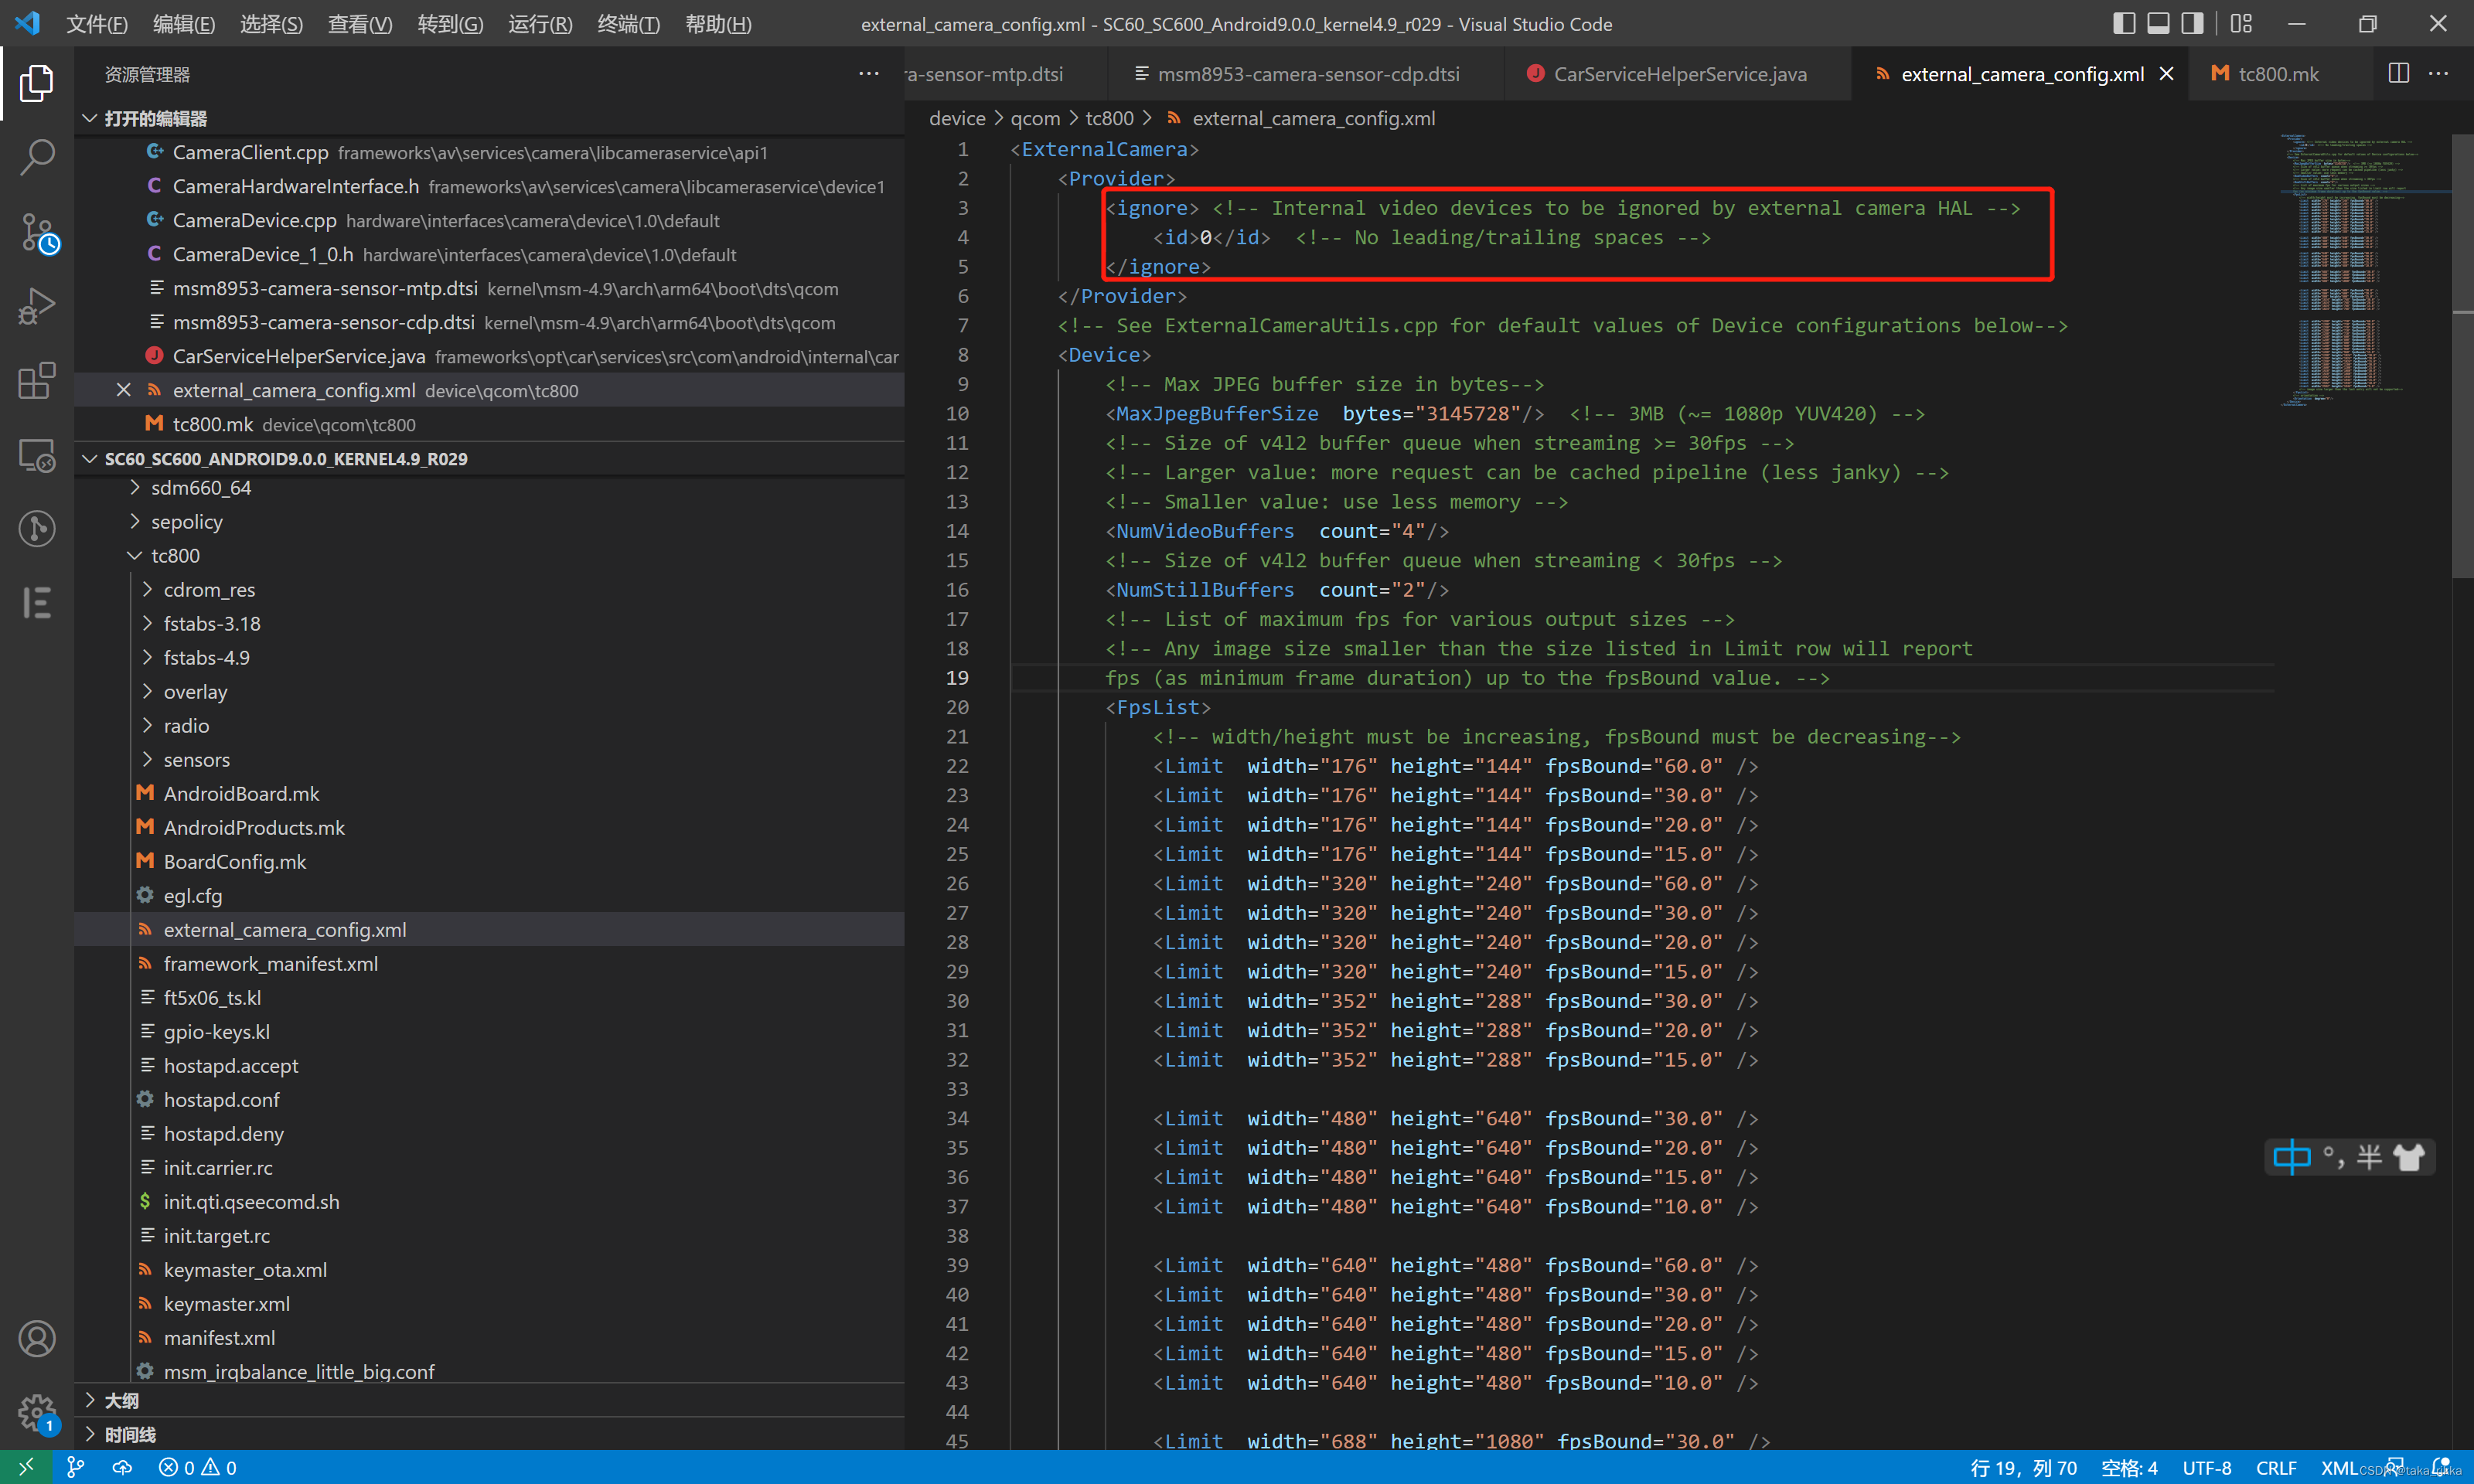Collapse the tc800 folder
The image size is (2474, 1484).
tap(175, 555)
